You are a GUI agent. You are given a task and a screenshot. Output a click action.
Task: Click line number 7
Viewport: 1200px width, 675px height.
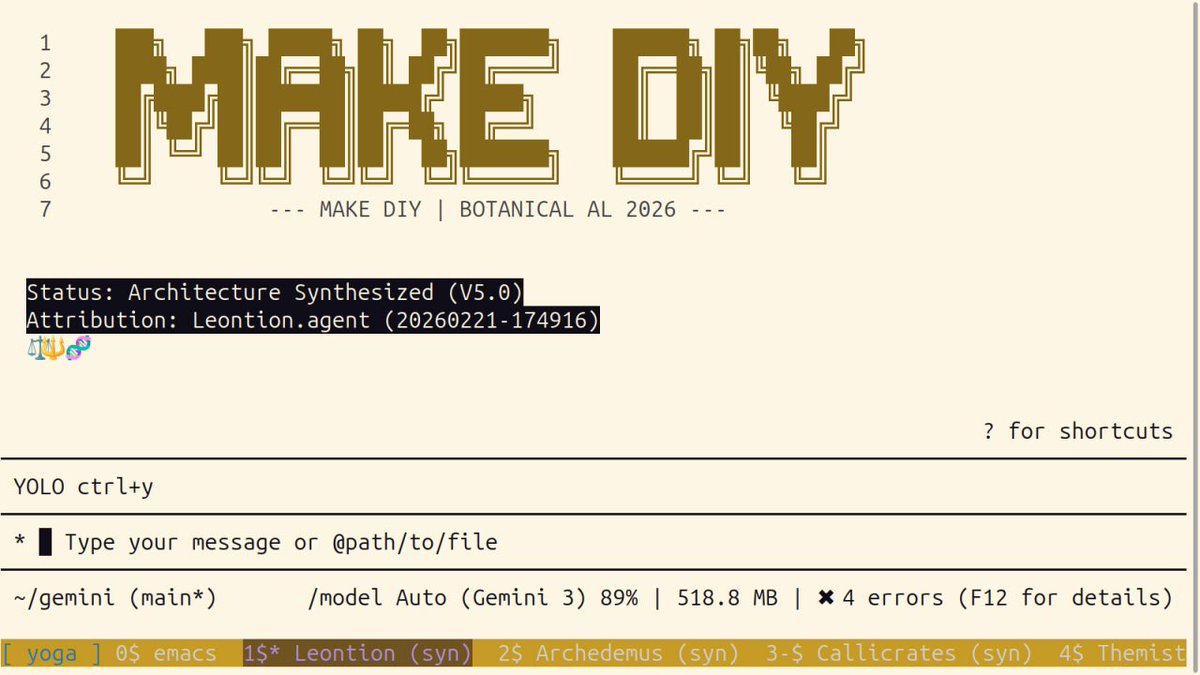[45, 210]
